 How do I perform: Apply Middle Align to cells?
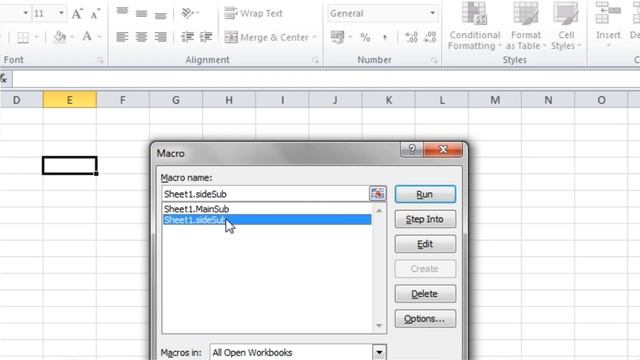tap(141, 13)
